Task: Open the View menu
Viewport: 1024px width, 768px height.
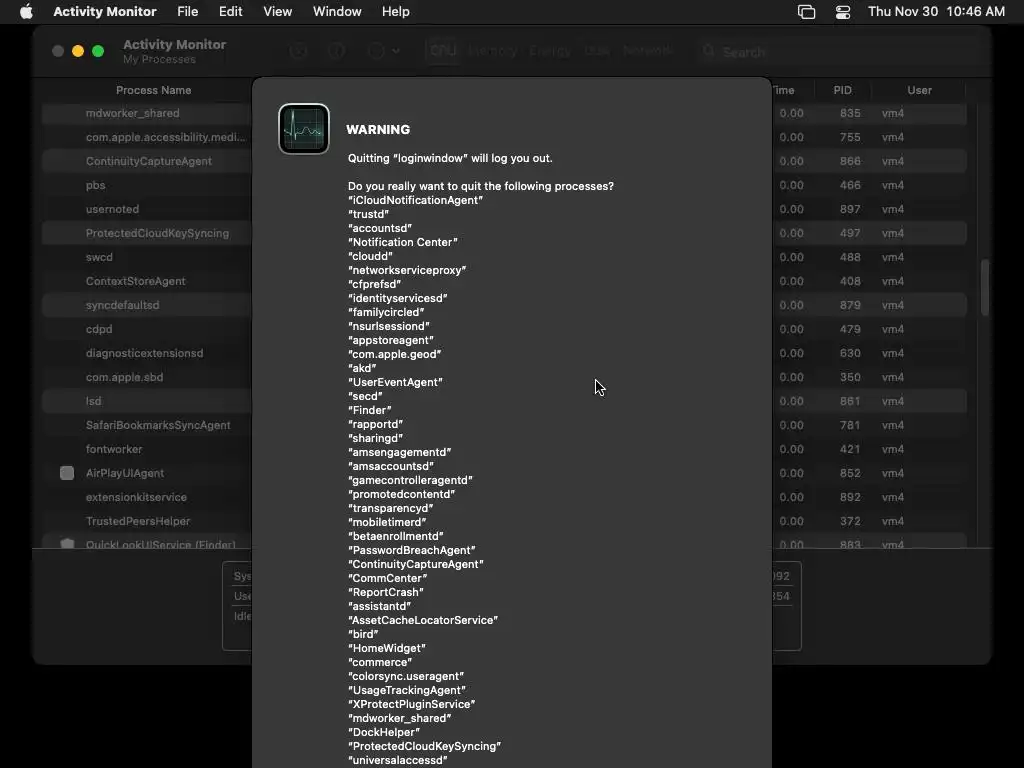Action: (x=278, y=11)
